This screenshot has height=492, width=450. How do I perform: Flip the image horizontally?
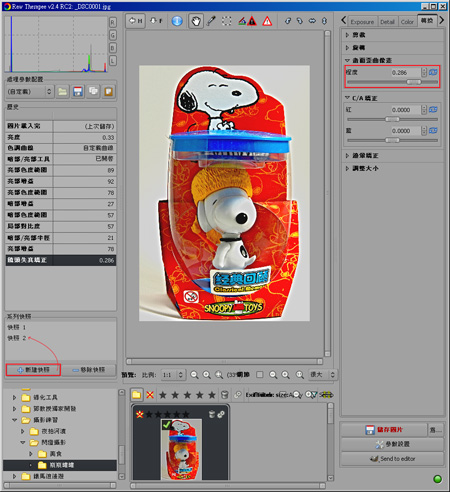coord(312,21)
